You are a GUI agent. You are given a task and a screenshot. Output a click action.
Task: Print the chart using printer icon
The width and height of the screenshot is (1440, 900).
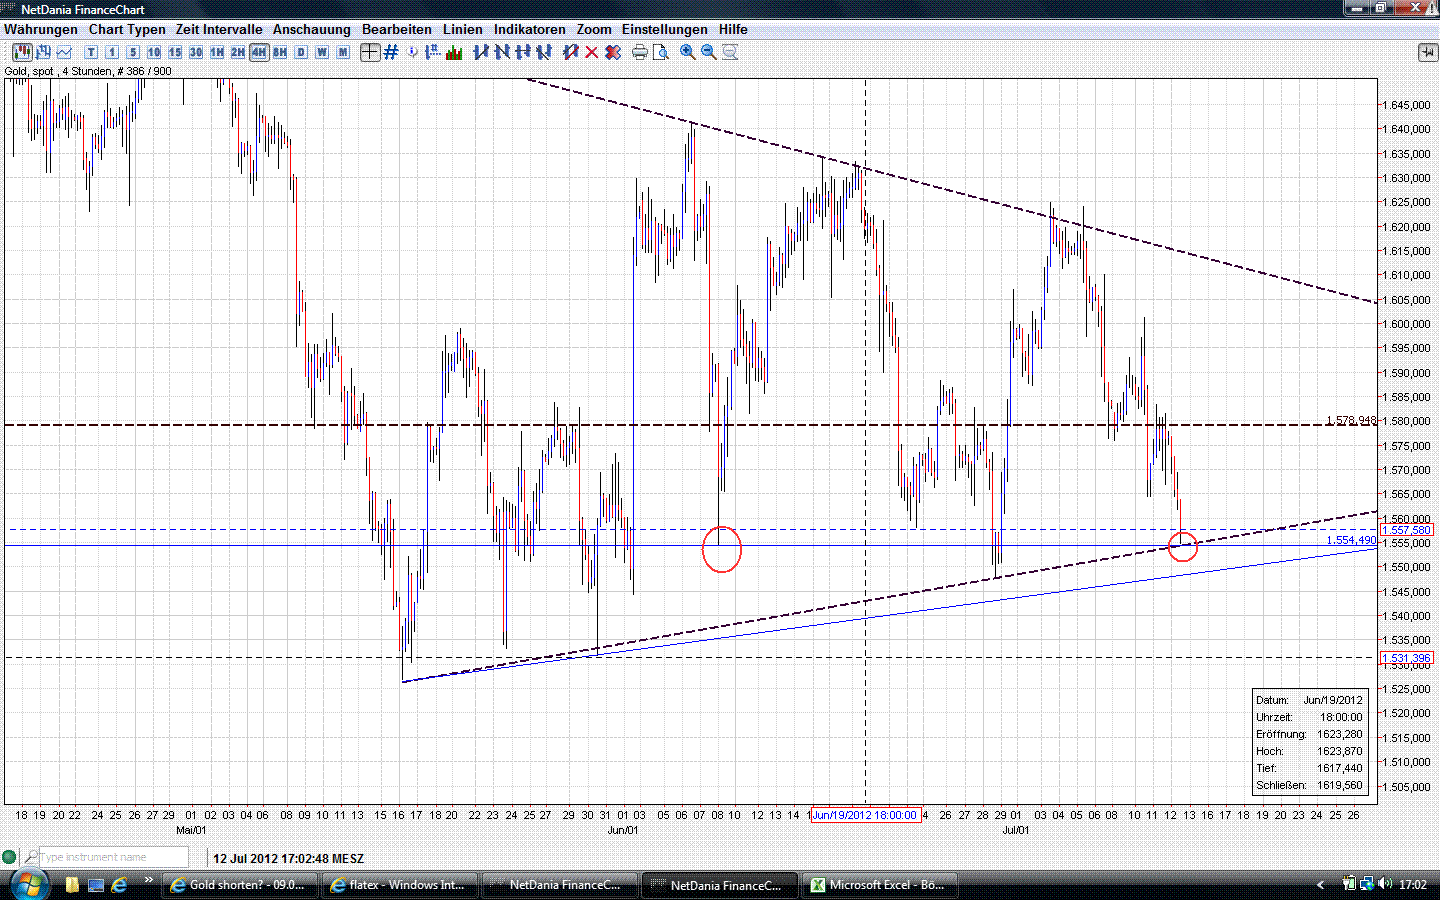[639, 52]
